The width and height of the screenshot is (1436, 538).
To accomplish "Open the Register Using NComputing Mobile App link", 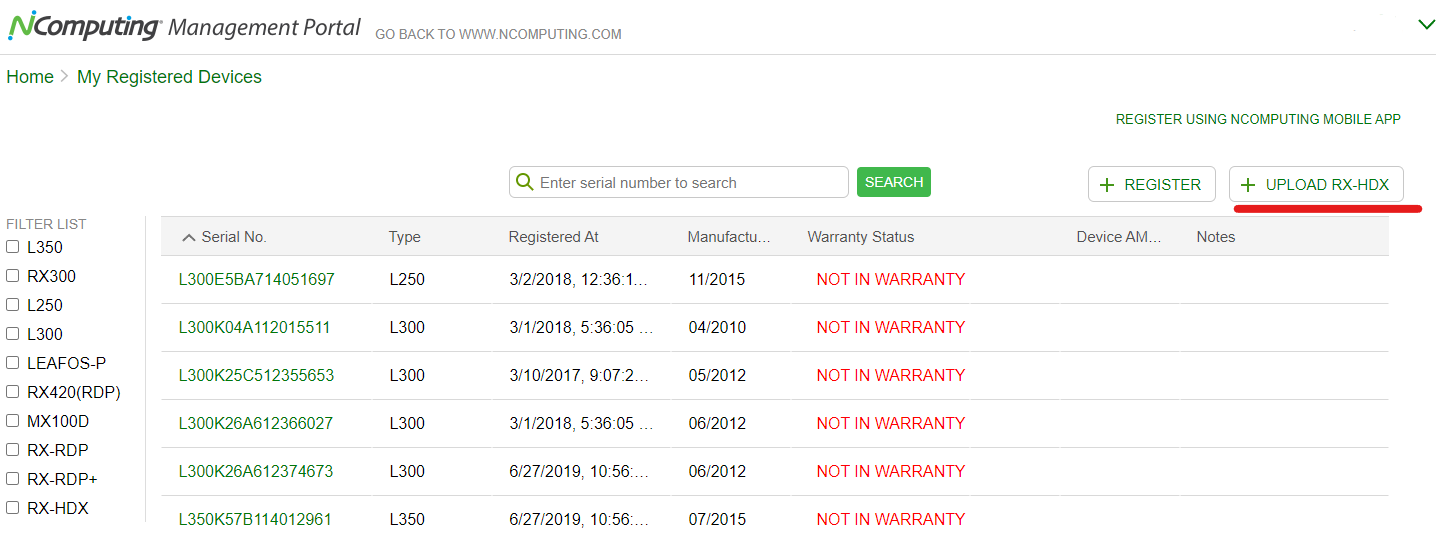I will pyautogui.click(x=1258, y=119).
